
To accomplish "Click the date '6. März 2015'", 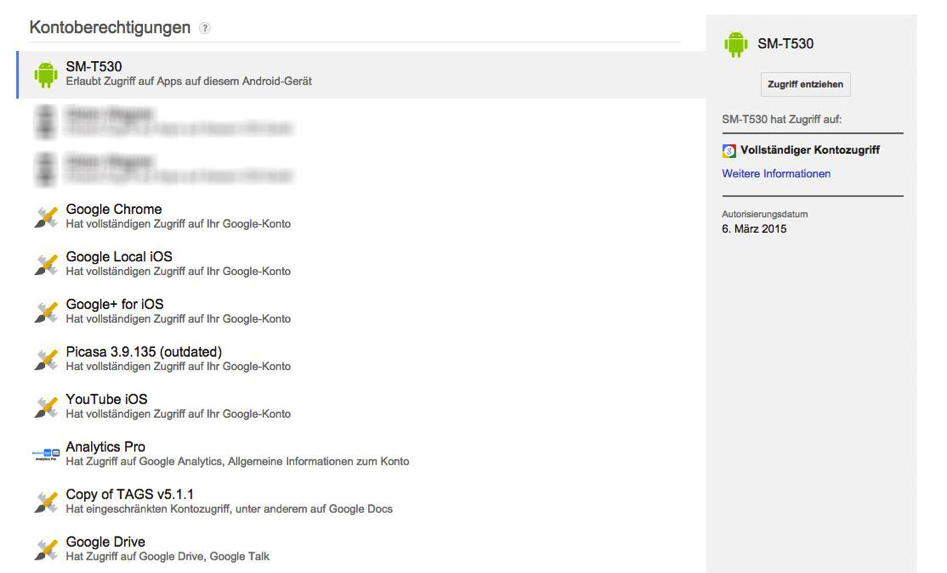I will click(754, 229).
